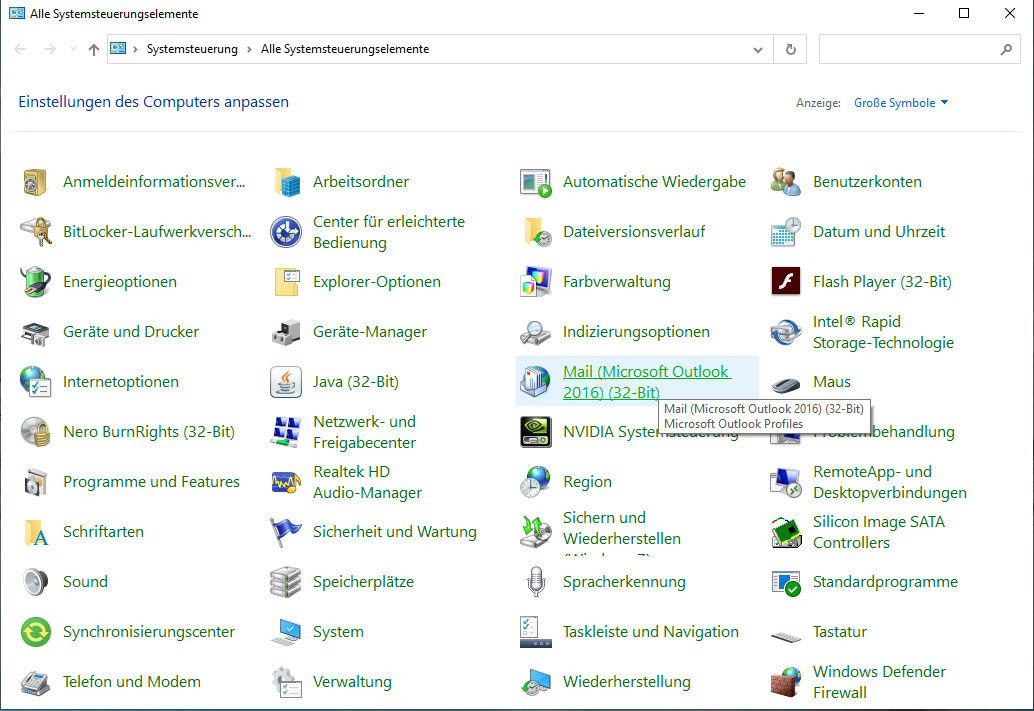Open recent locations dropdown arrow
Image resolution: width=1034 pixels, height=711 pixels.
click(x=73, y=49)
